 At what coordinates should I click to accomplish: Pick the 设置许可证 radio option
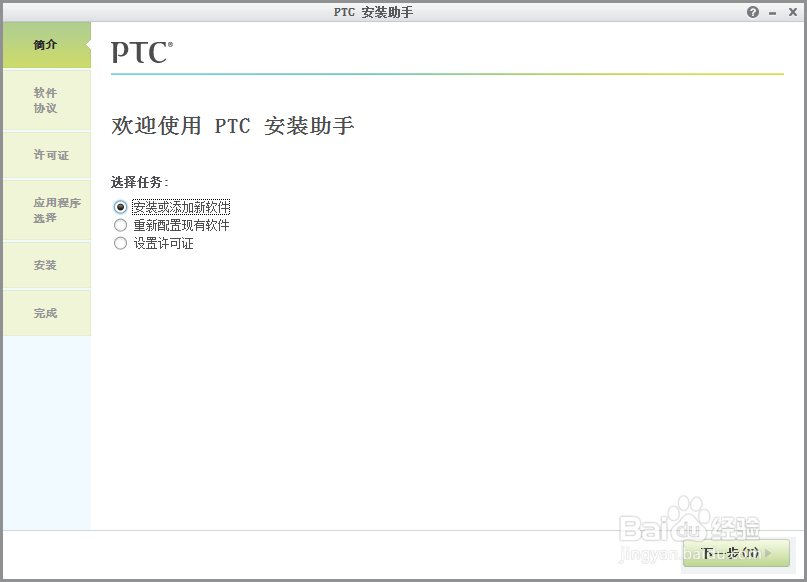coord(120,243)
